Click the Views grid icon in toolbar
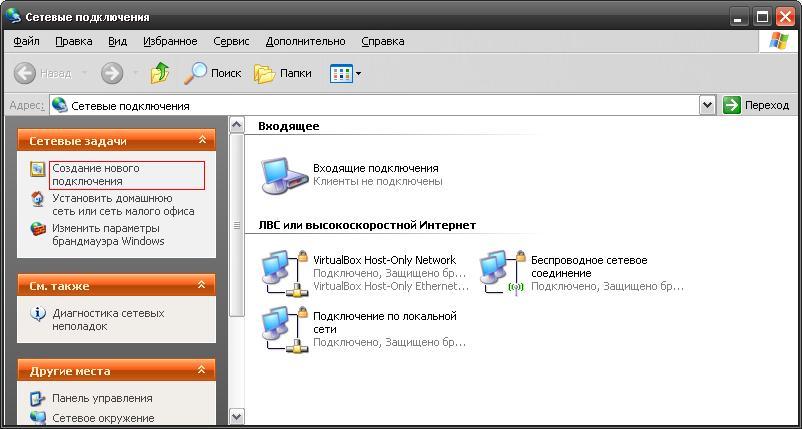 [x=341, y=74]
